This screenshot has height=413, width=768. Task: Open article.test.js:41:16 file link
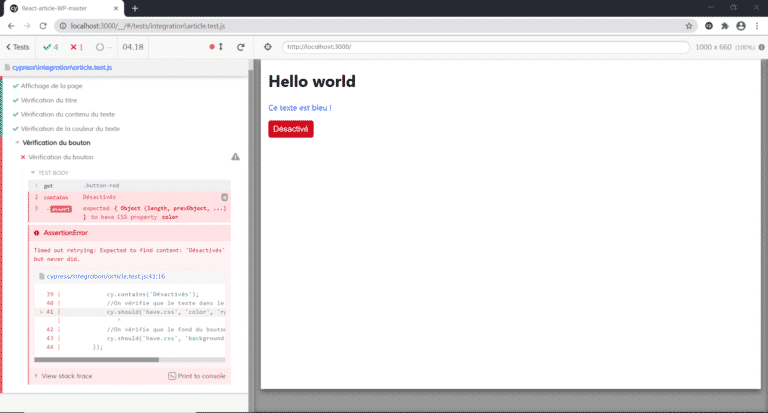click(x=106, y=276)
